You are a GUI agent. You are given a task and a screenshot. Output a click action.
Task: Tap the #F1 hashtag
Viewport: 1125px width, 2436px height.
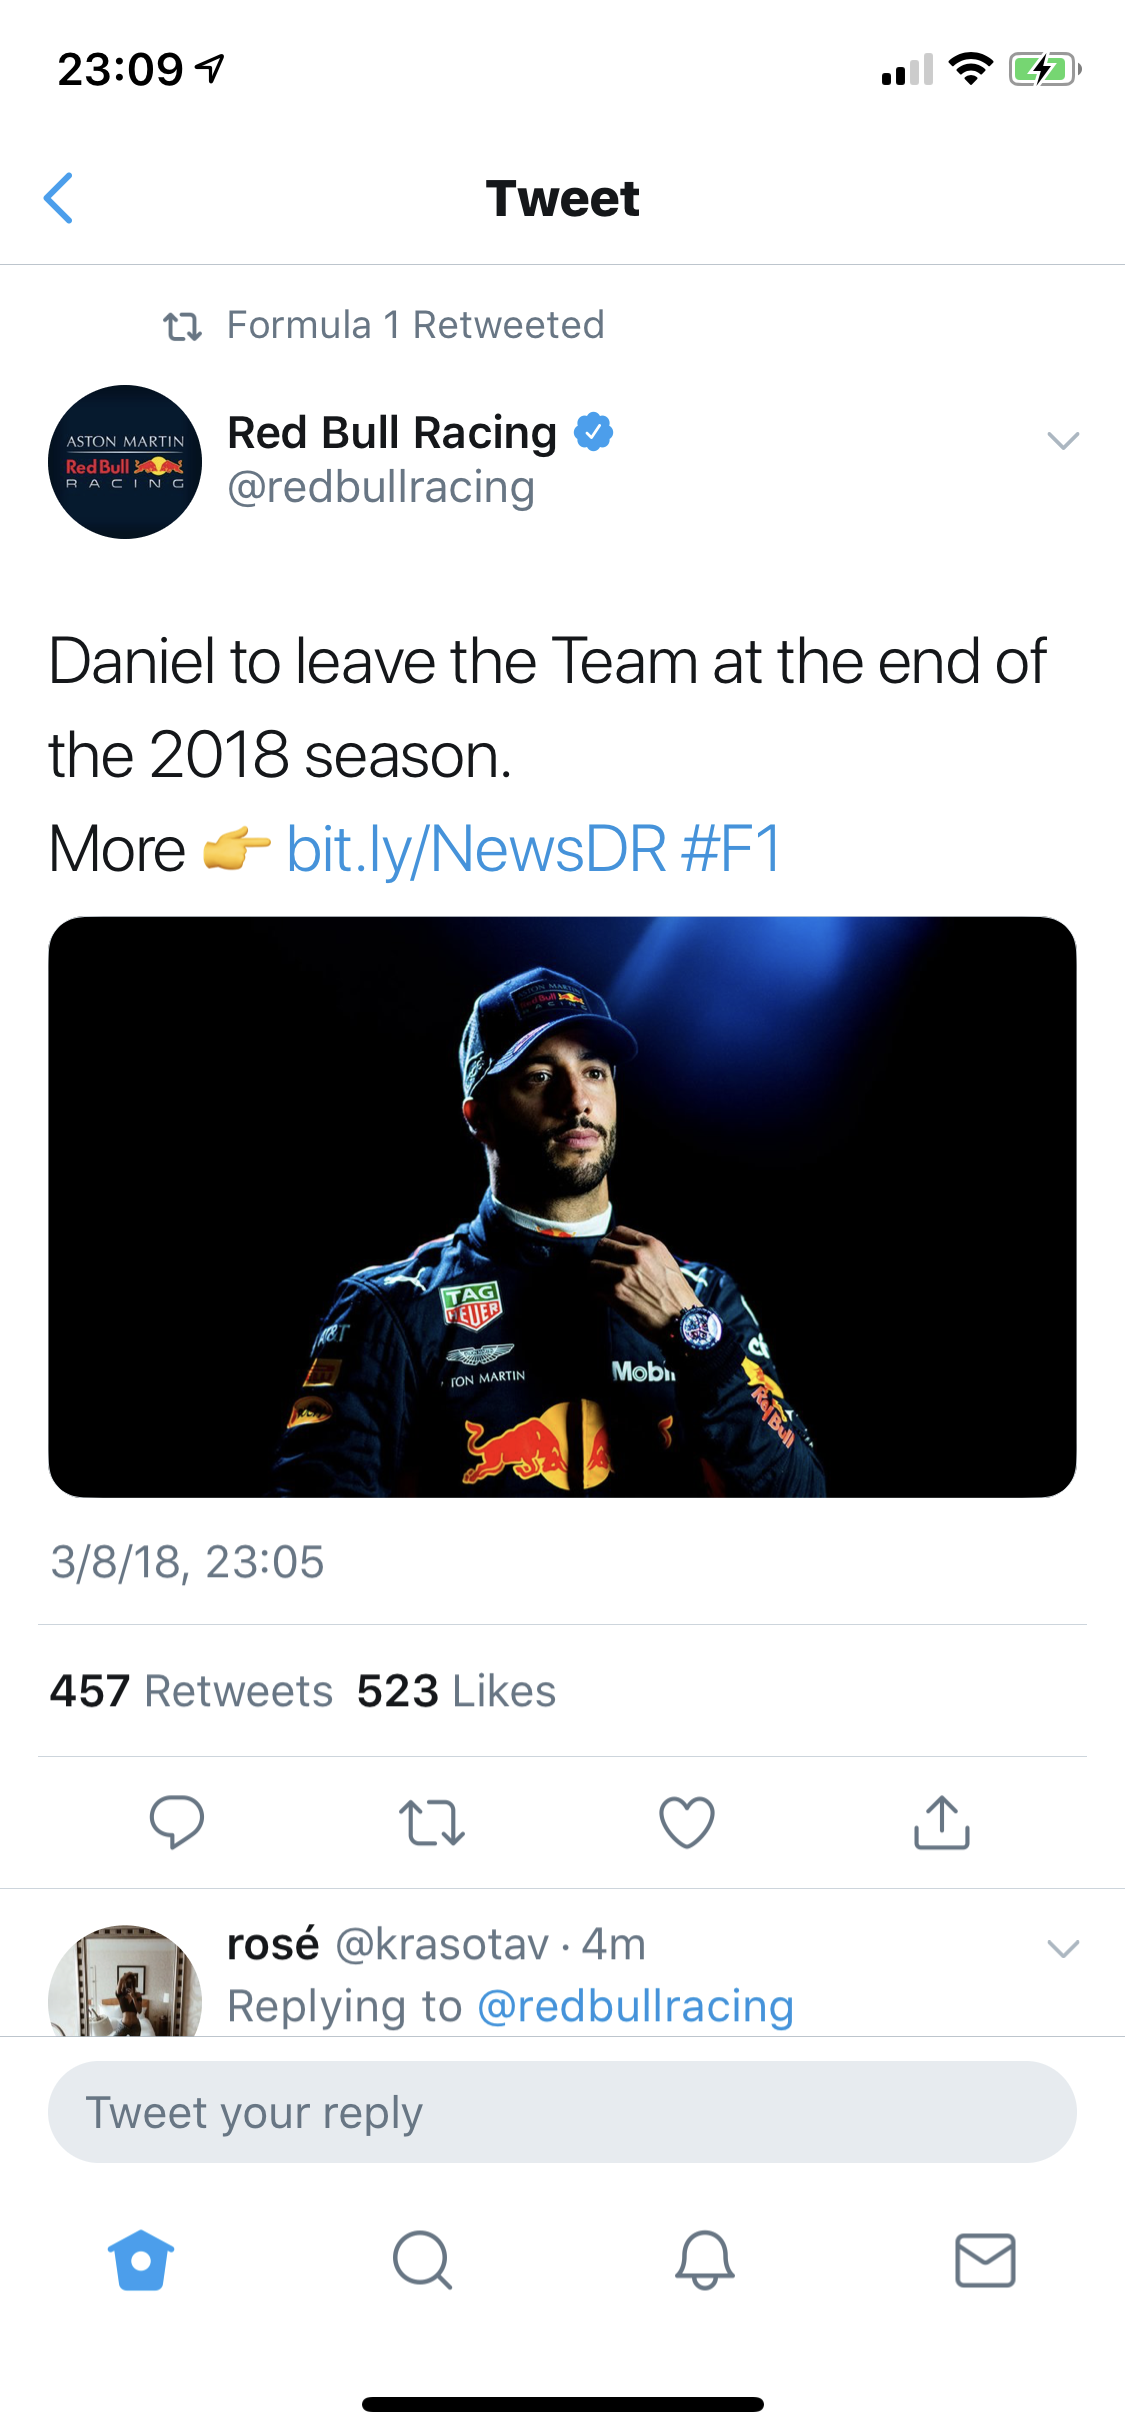[731, 849]
